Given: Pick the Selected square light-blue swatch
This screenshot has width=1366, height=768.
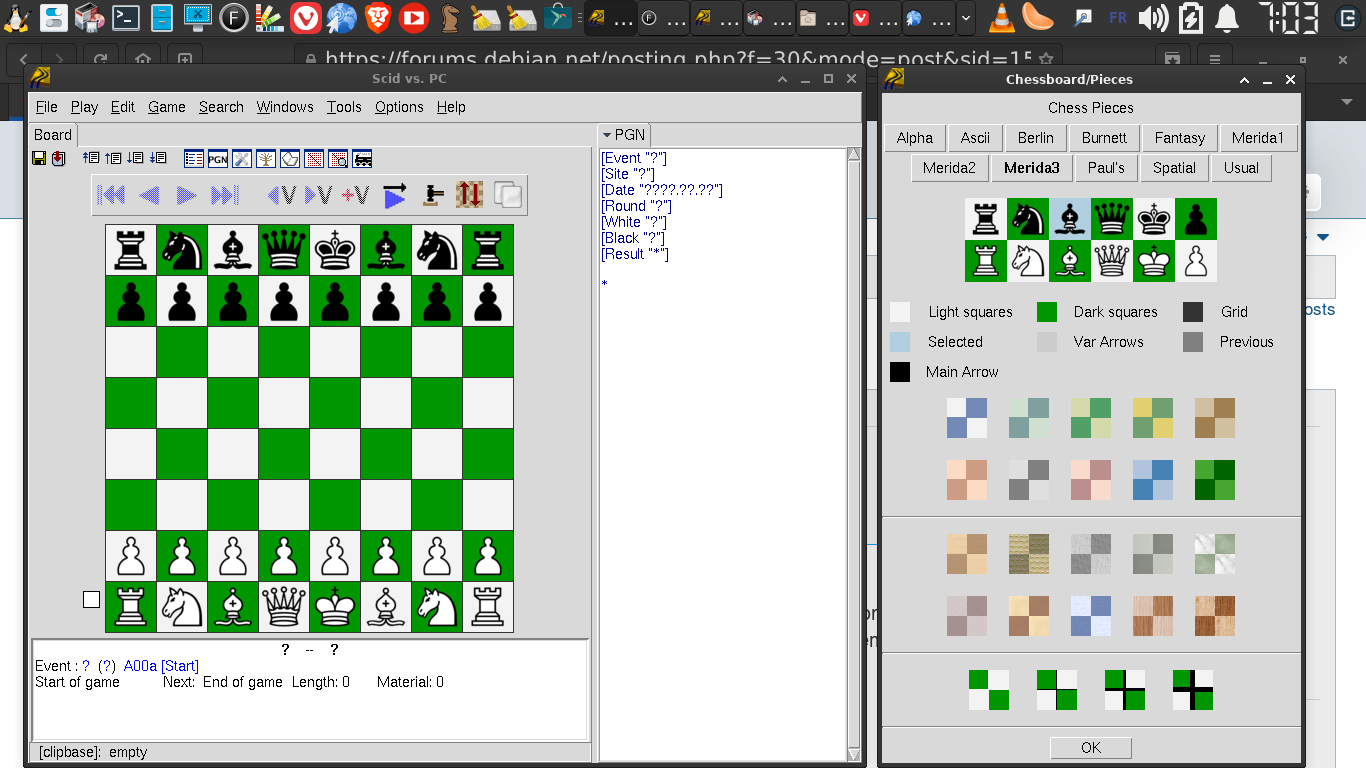Looking at the screenshot, I should click(x=900, y=342).
